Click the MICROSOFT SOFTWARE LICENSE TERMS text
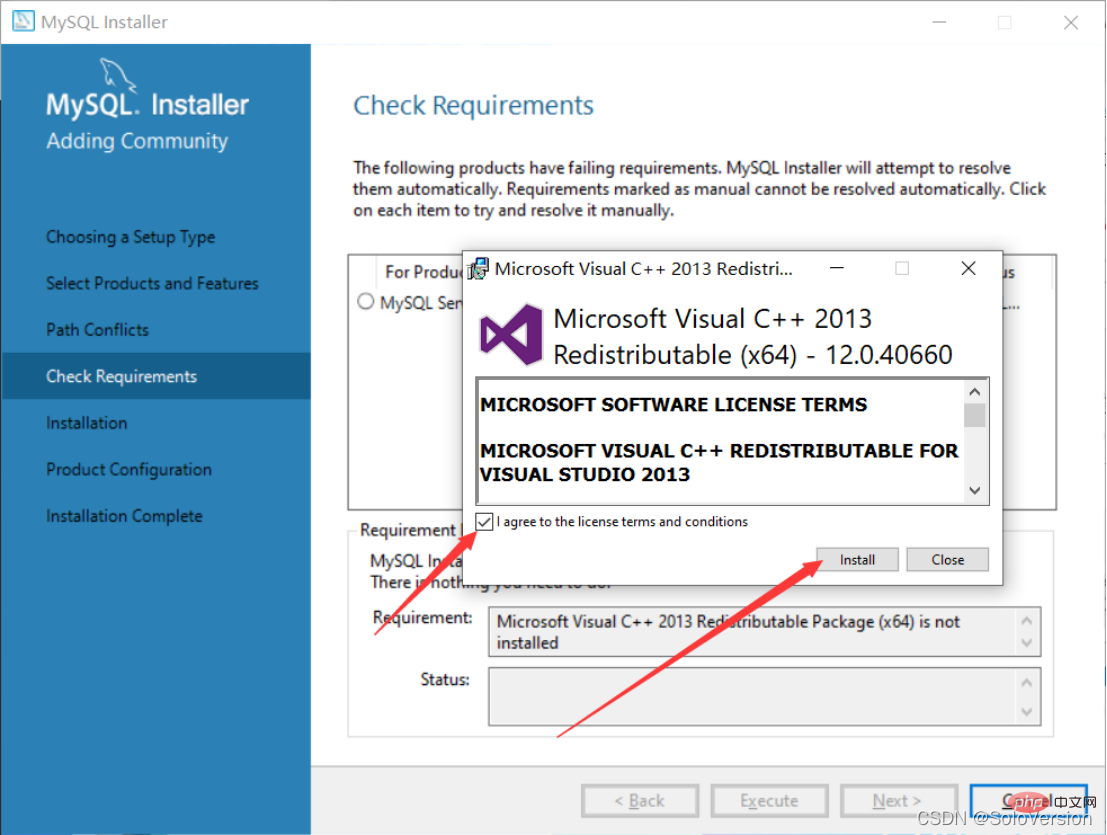This screenshot has width=1107, height=835. click(x=674, y=404)
